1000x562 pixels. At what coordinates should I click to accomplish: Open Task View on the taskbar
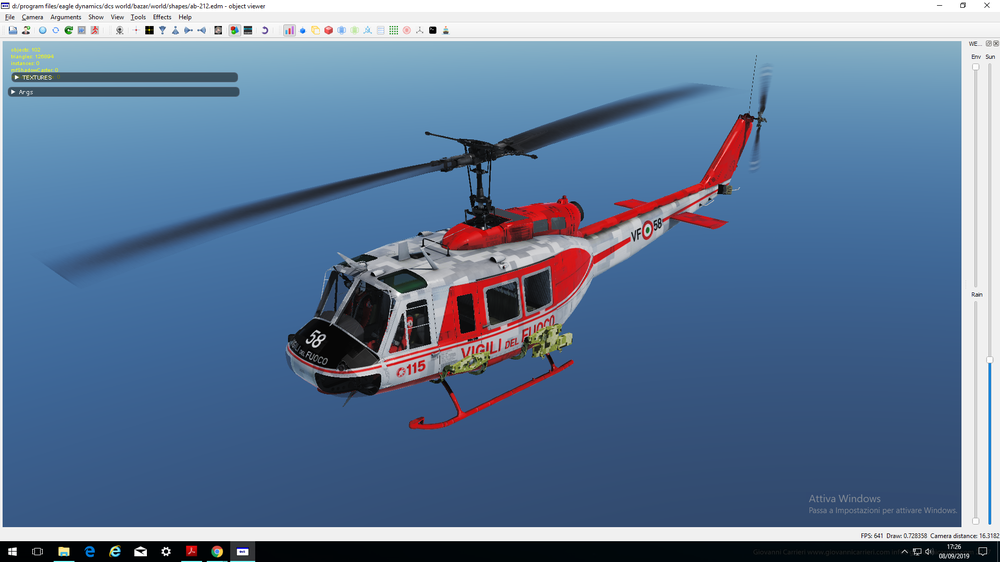[38, 552]
